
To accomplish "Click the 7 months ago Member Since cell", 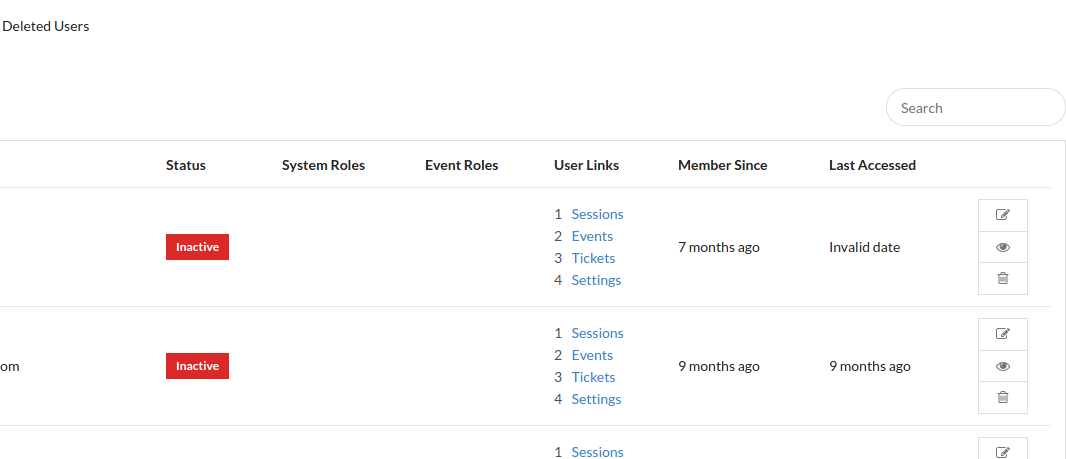I will point(719,248).
